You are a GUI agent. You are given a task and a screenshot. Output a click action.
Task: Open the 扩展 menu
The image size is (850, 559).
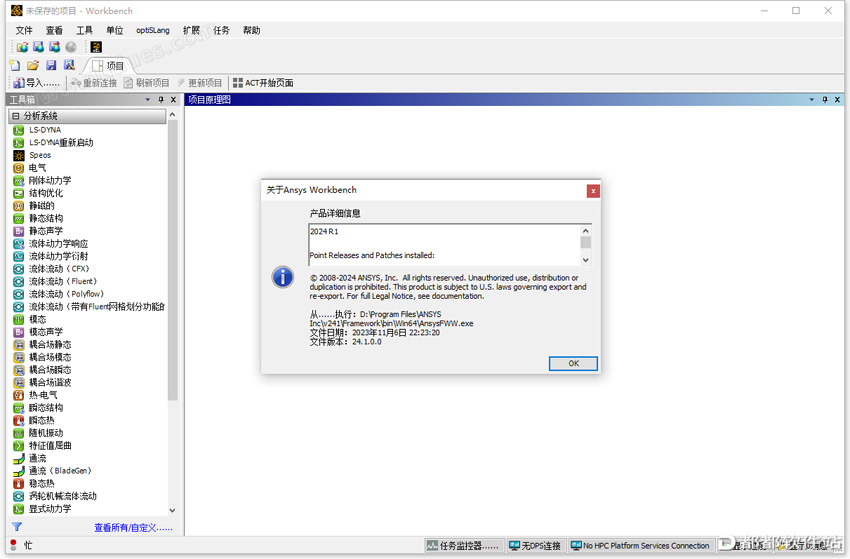(x=191, y=30)
